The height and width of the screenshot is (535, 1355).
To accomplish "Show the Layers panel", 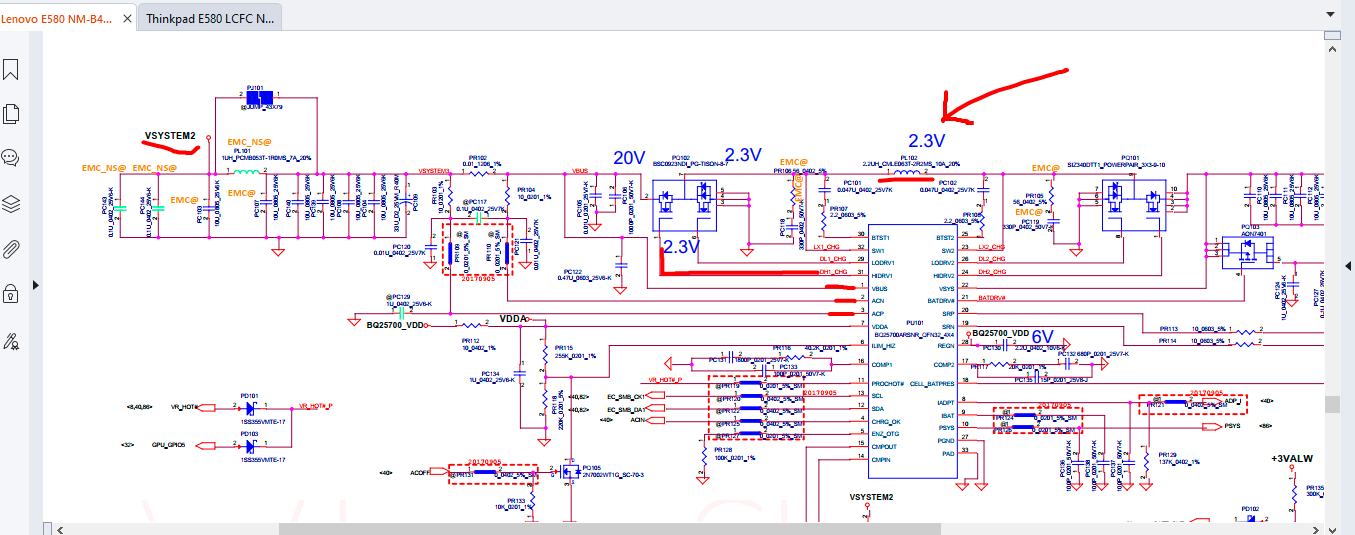I will pyautogui.click(x=11, y=204).
